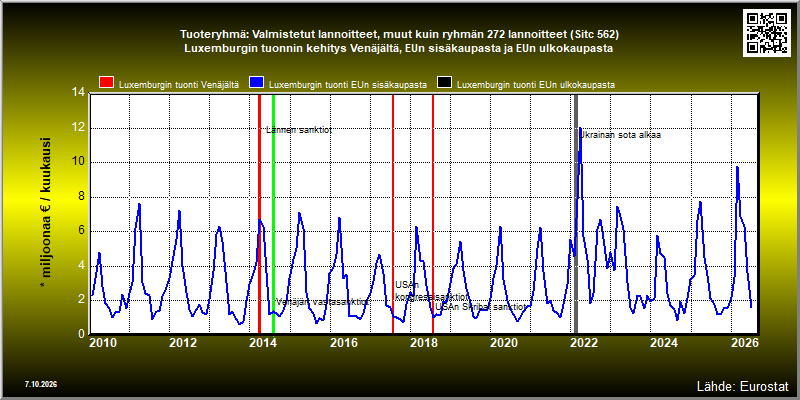Click the 'USAn Skripal sanktiot' annotation
This screenshot has width=800, height=400.
(x=480, y=307)
